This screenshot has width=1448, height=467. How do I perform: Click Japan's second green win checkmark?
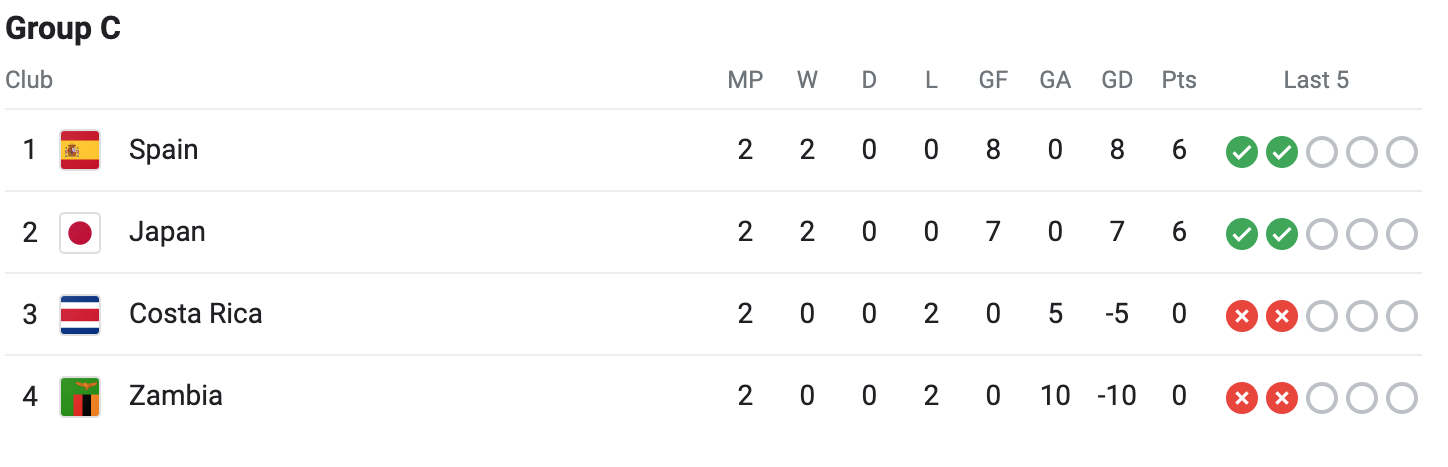(1281, 234)
